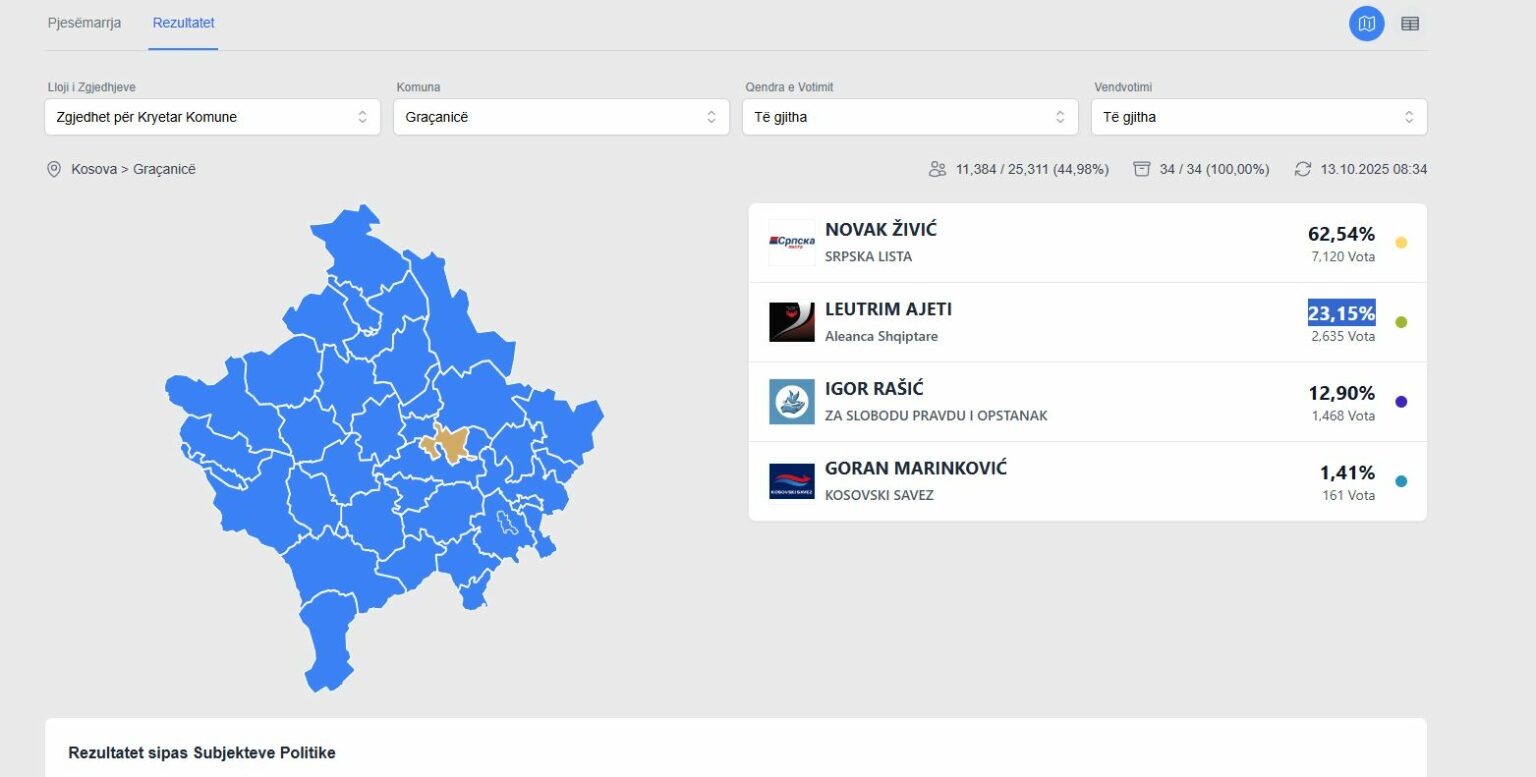Expand the Lloji i Zgjedhjeve dropdown
The width and height of the screenshot is (1536, 777).
[x=212, y=117]
